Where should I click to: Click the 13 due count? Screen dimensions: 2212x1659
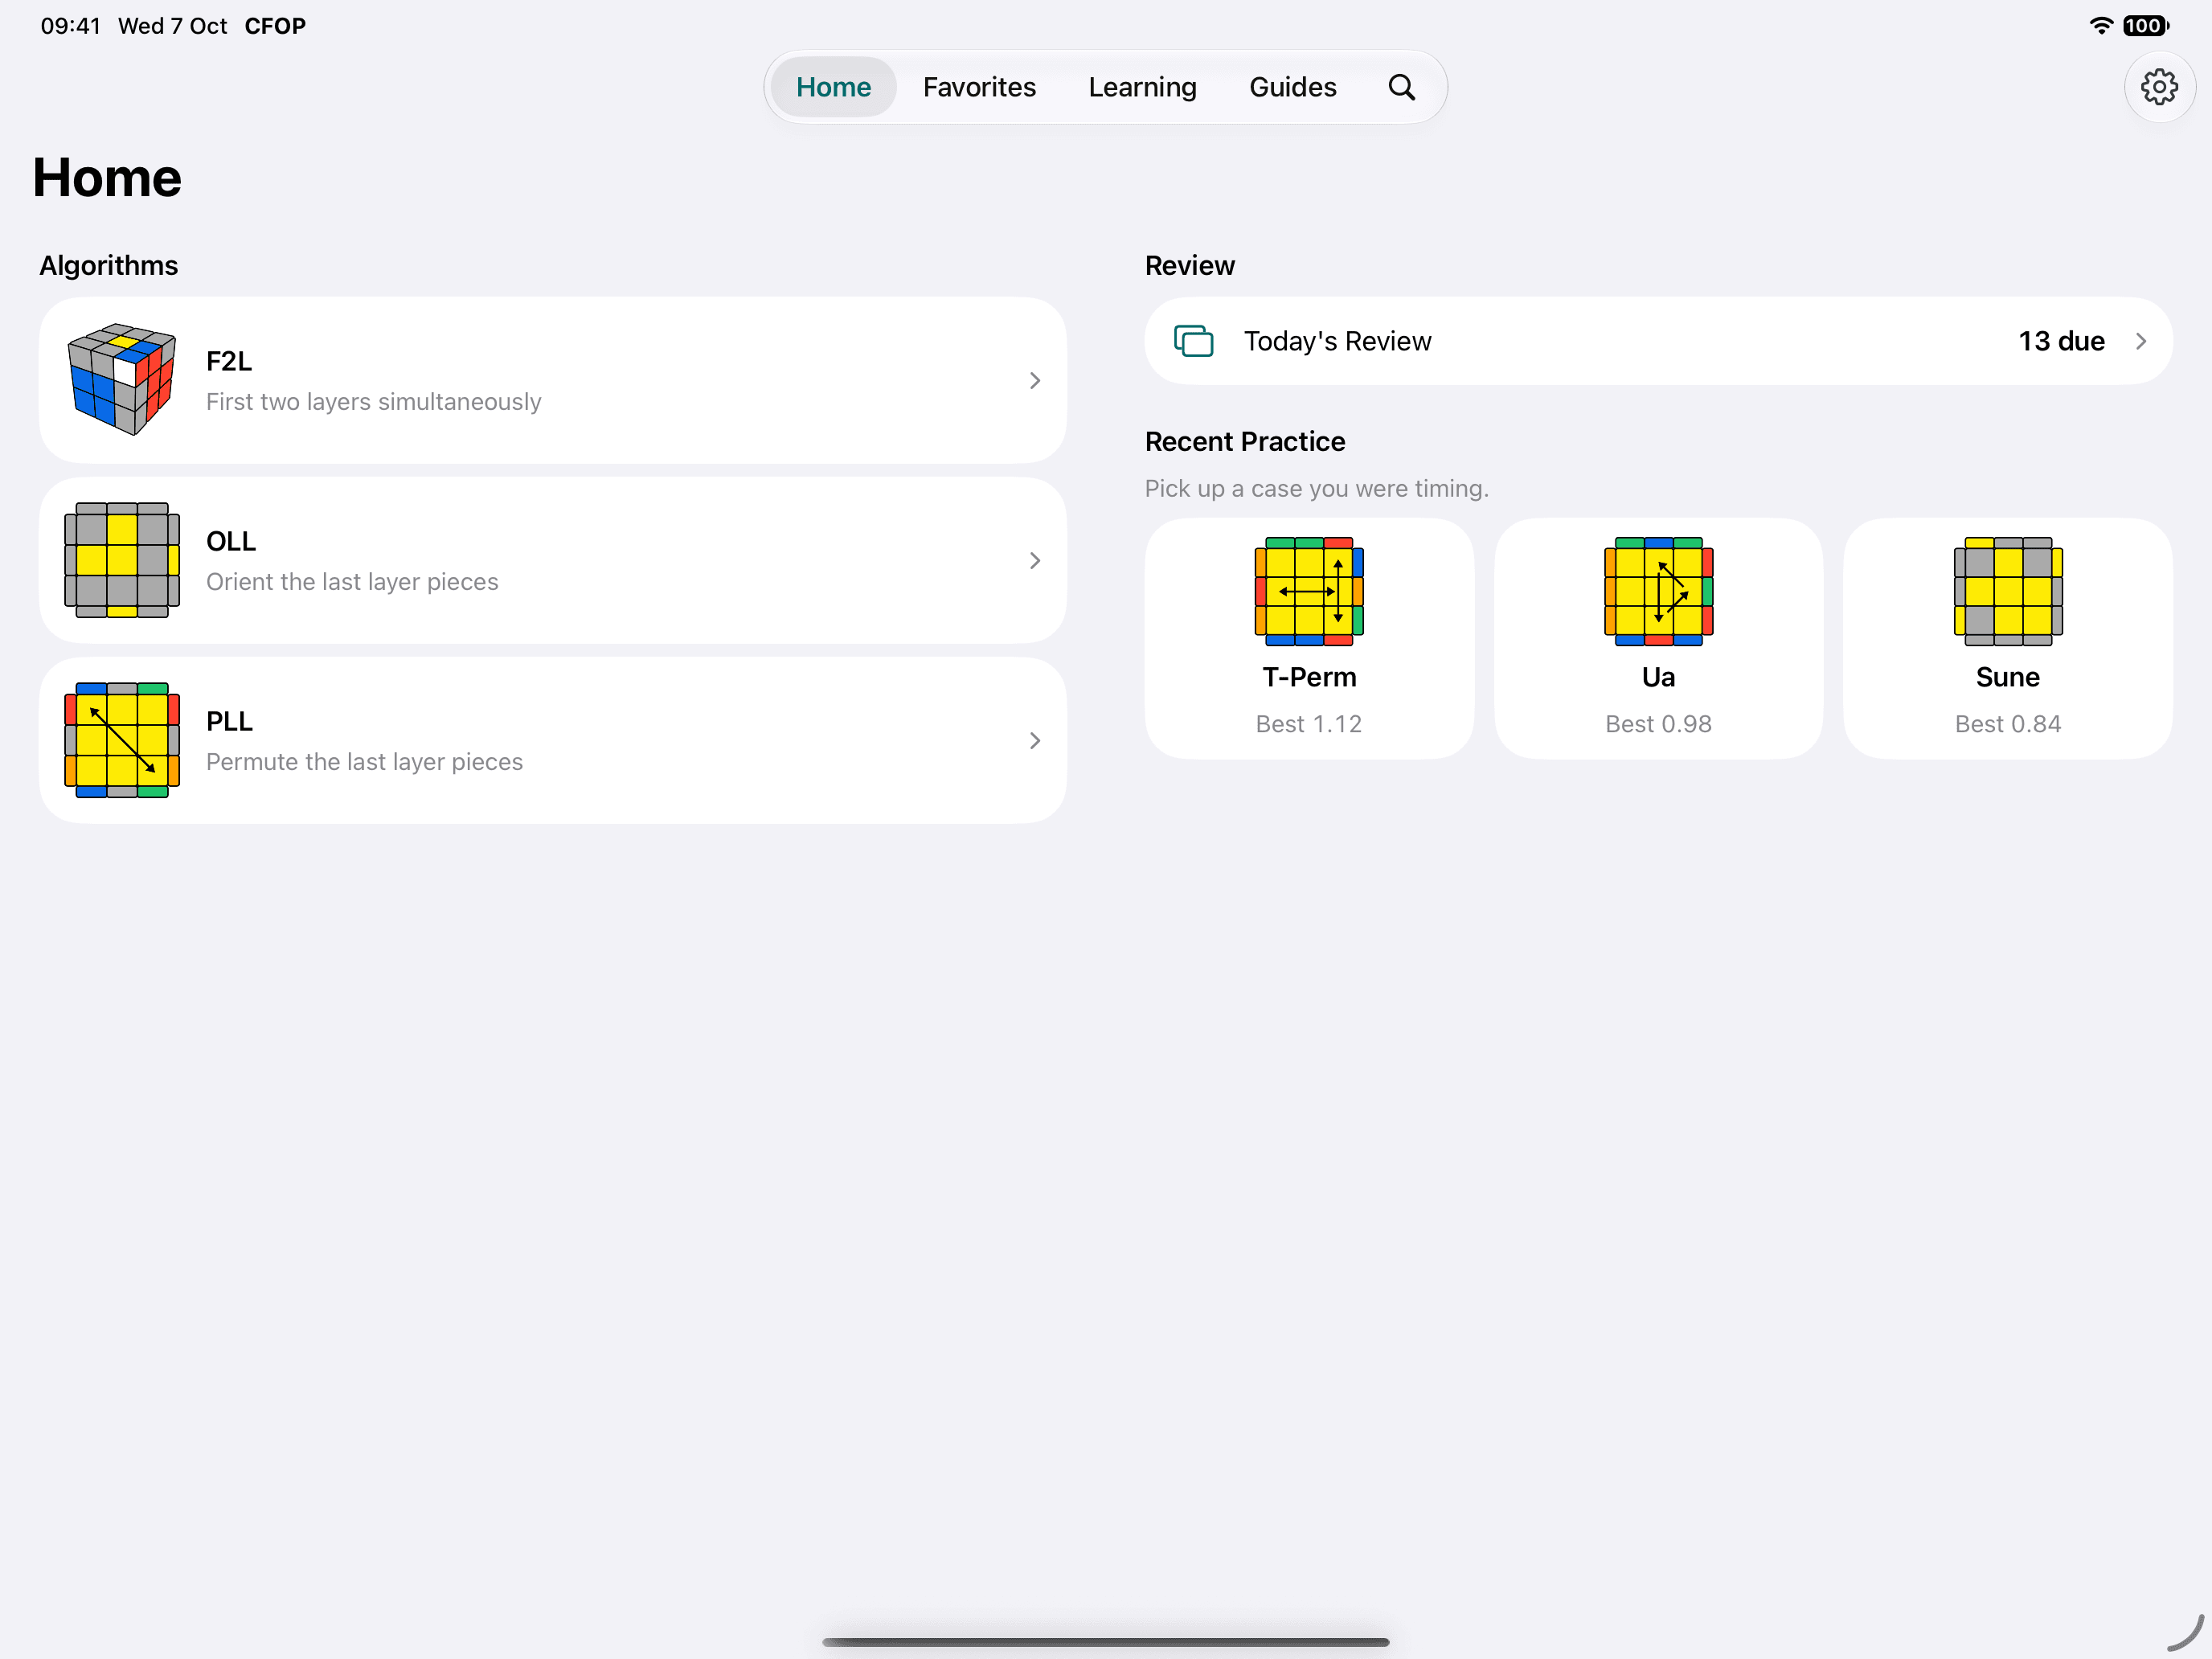pyautogui.click(x=2061, y=341)
